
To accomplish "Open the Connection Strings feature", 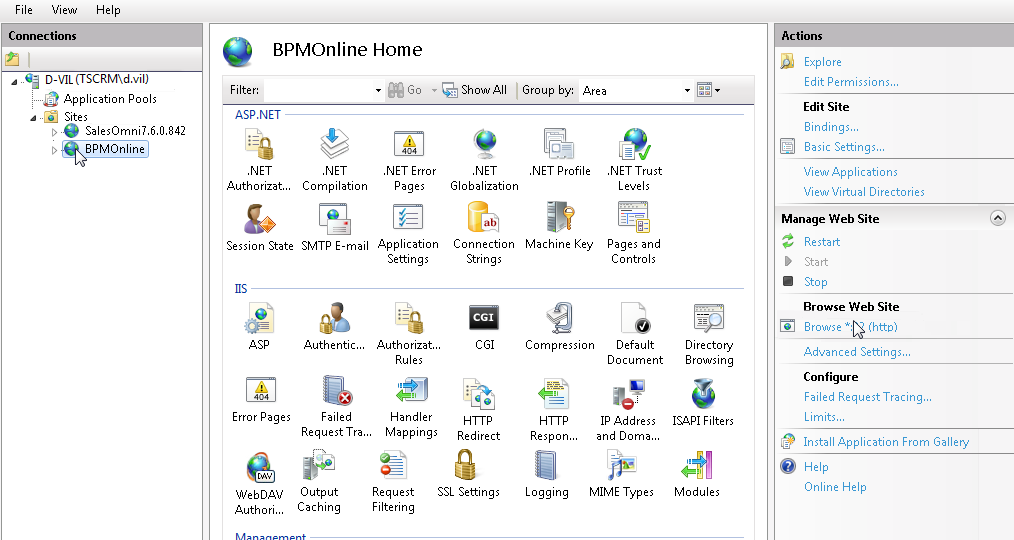I will [484, 233].
